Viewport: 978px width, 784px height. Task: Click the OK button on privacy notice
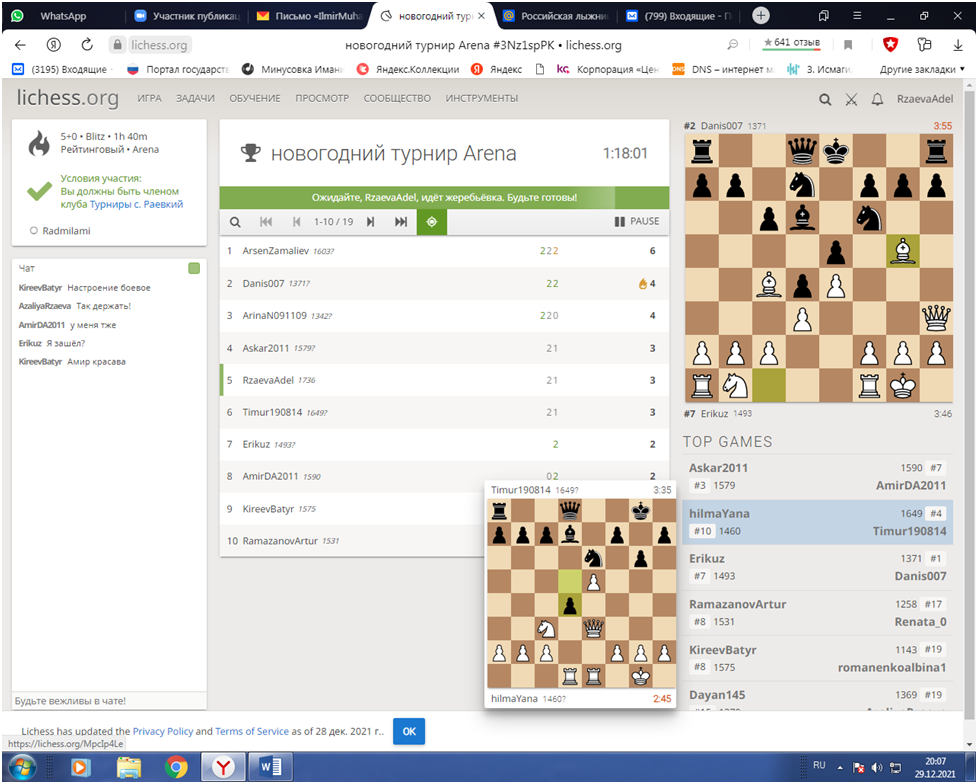pyautogui.click(x=408, y=731)
